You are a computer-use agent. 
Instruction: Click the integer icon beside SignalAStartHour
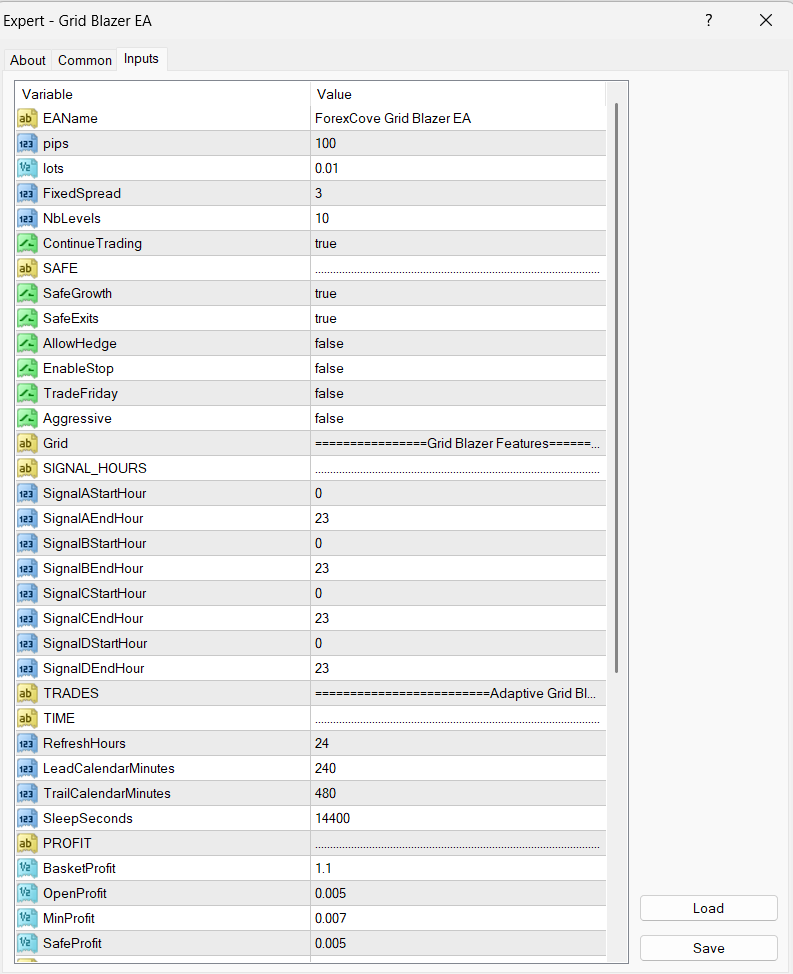tap(27, 493)
